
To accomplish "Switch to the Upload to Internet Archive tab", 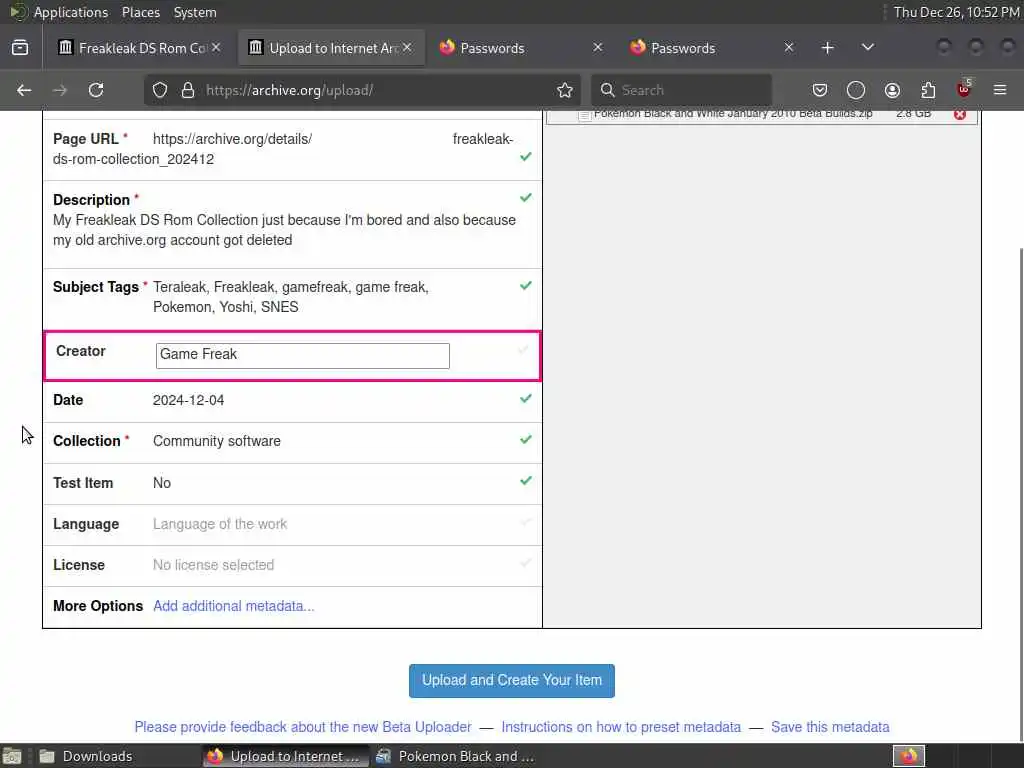I will 331,48.
